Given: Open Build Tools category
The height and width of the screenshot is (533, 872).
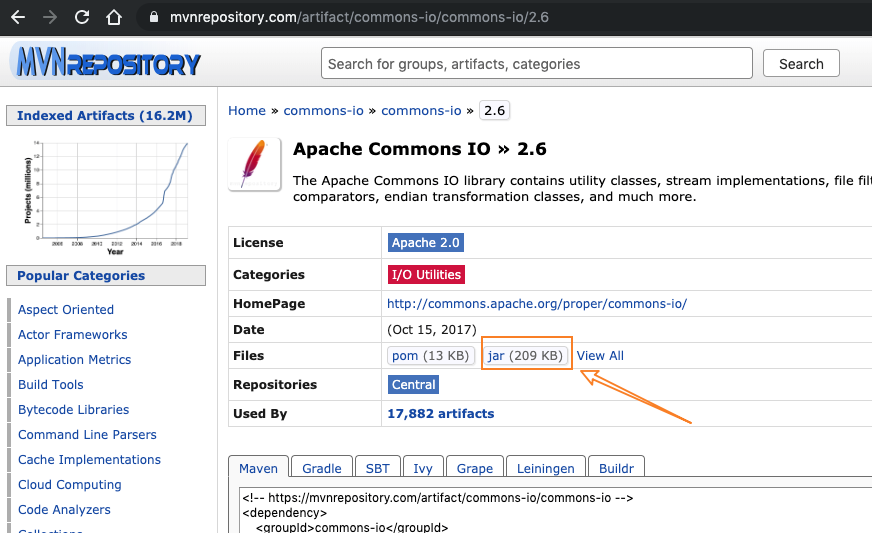Looking at the screenshot, I should [51, 384].
